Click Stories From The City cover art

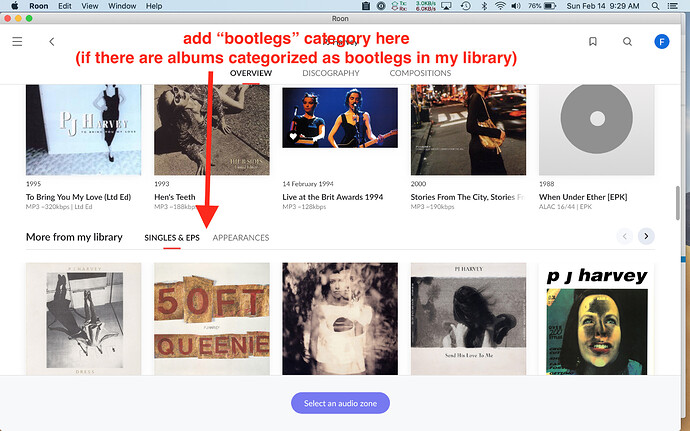[468, 130]
